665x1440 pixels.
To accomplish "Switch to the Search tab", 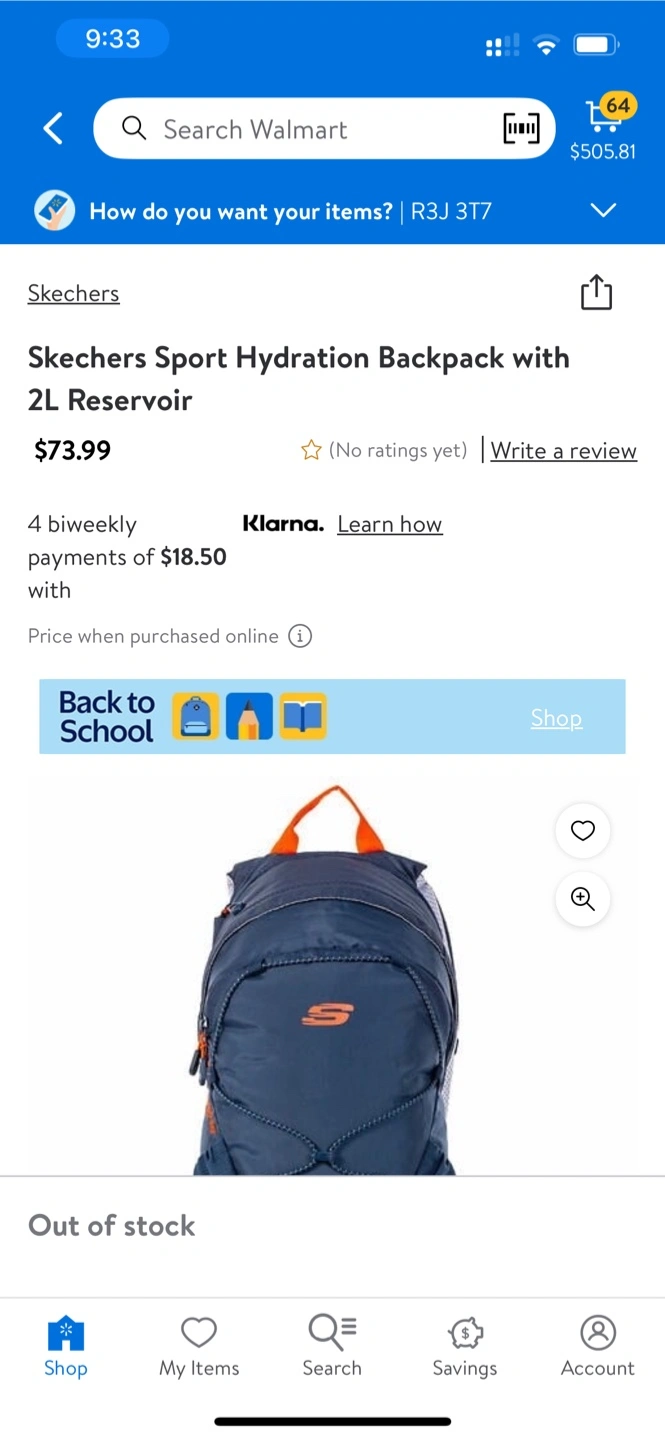I will point(332,1347).
